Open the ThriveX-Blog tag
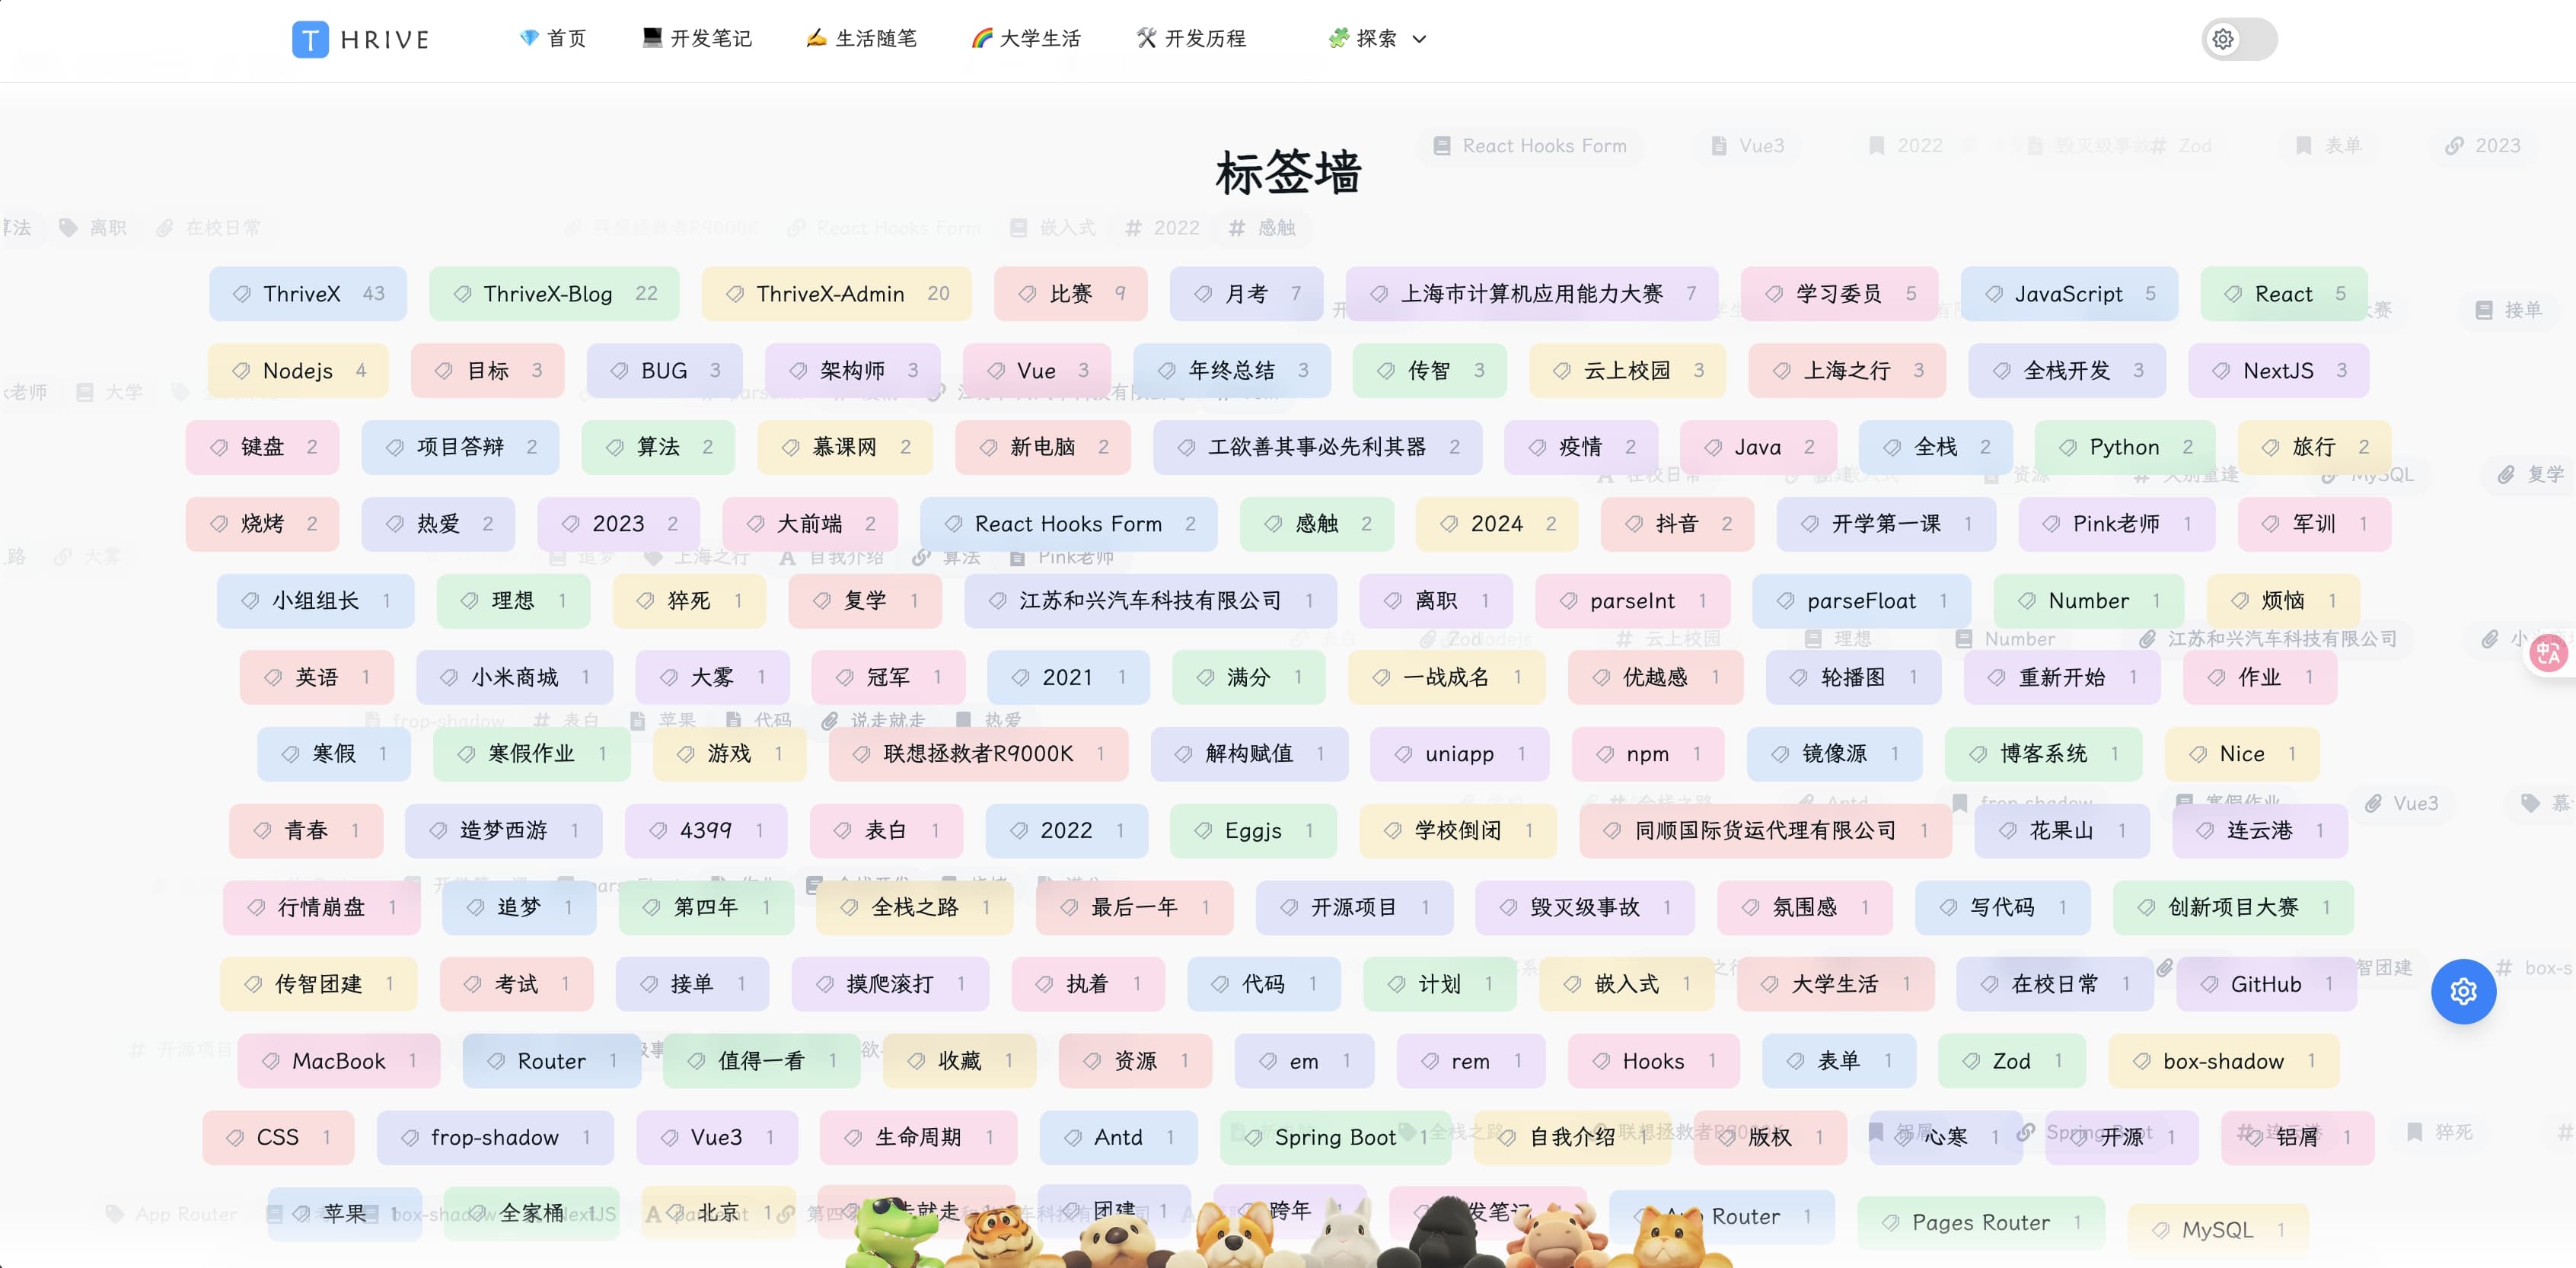2576x1268 pixels. point(554,294)
